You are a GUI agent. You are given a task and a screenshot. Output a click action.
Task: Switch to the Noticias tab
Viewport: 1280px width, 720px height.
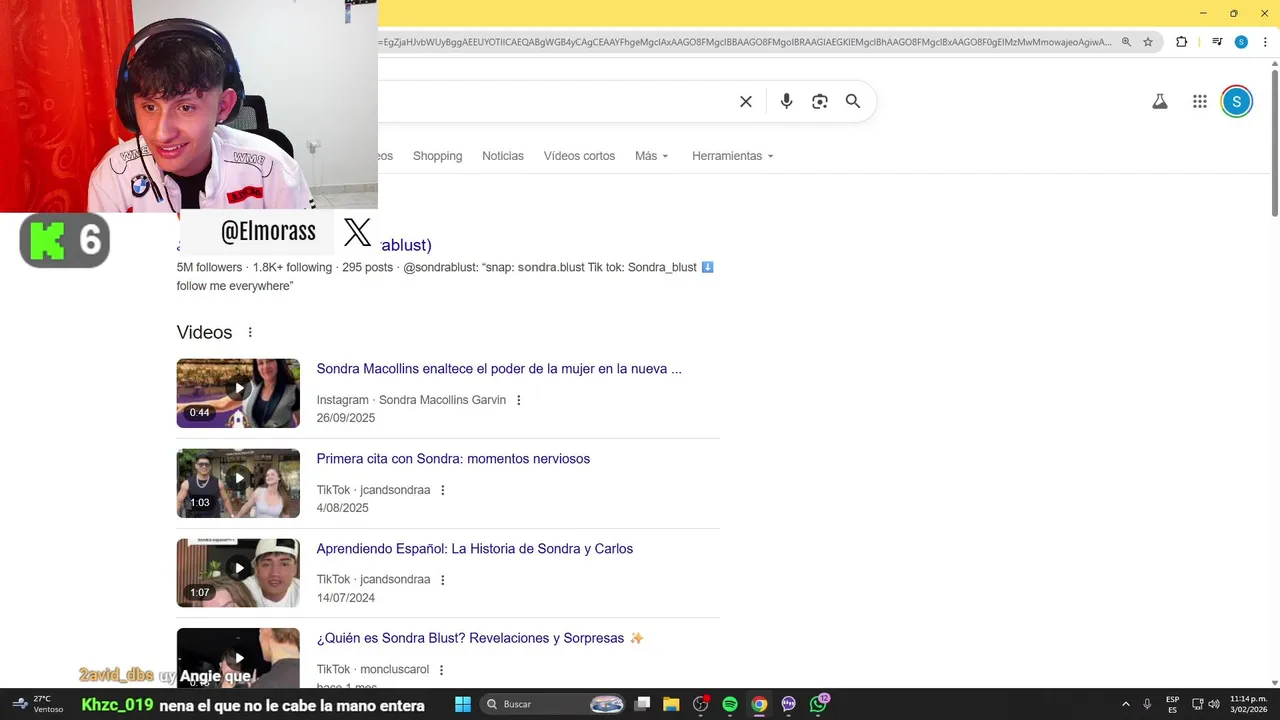(503, 156)
